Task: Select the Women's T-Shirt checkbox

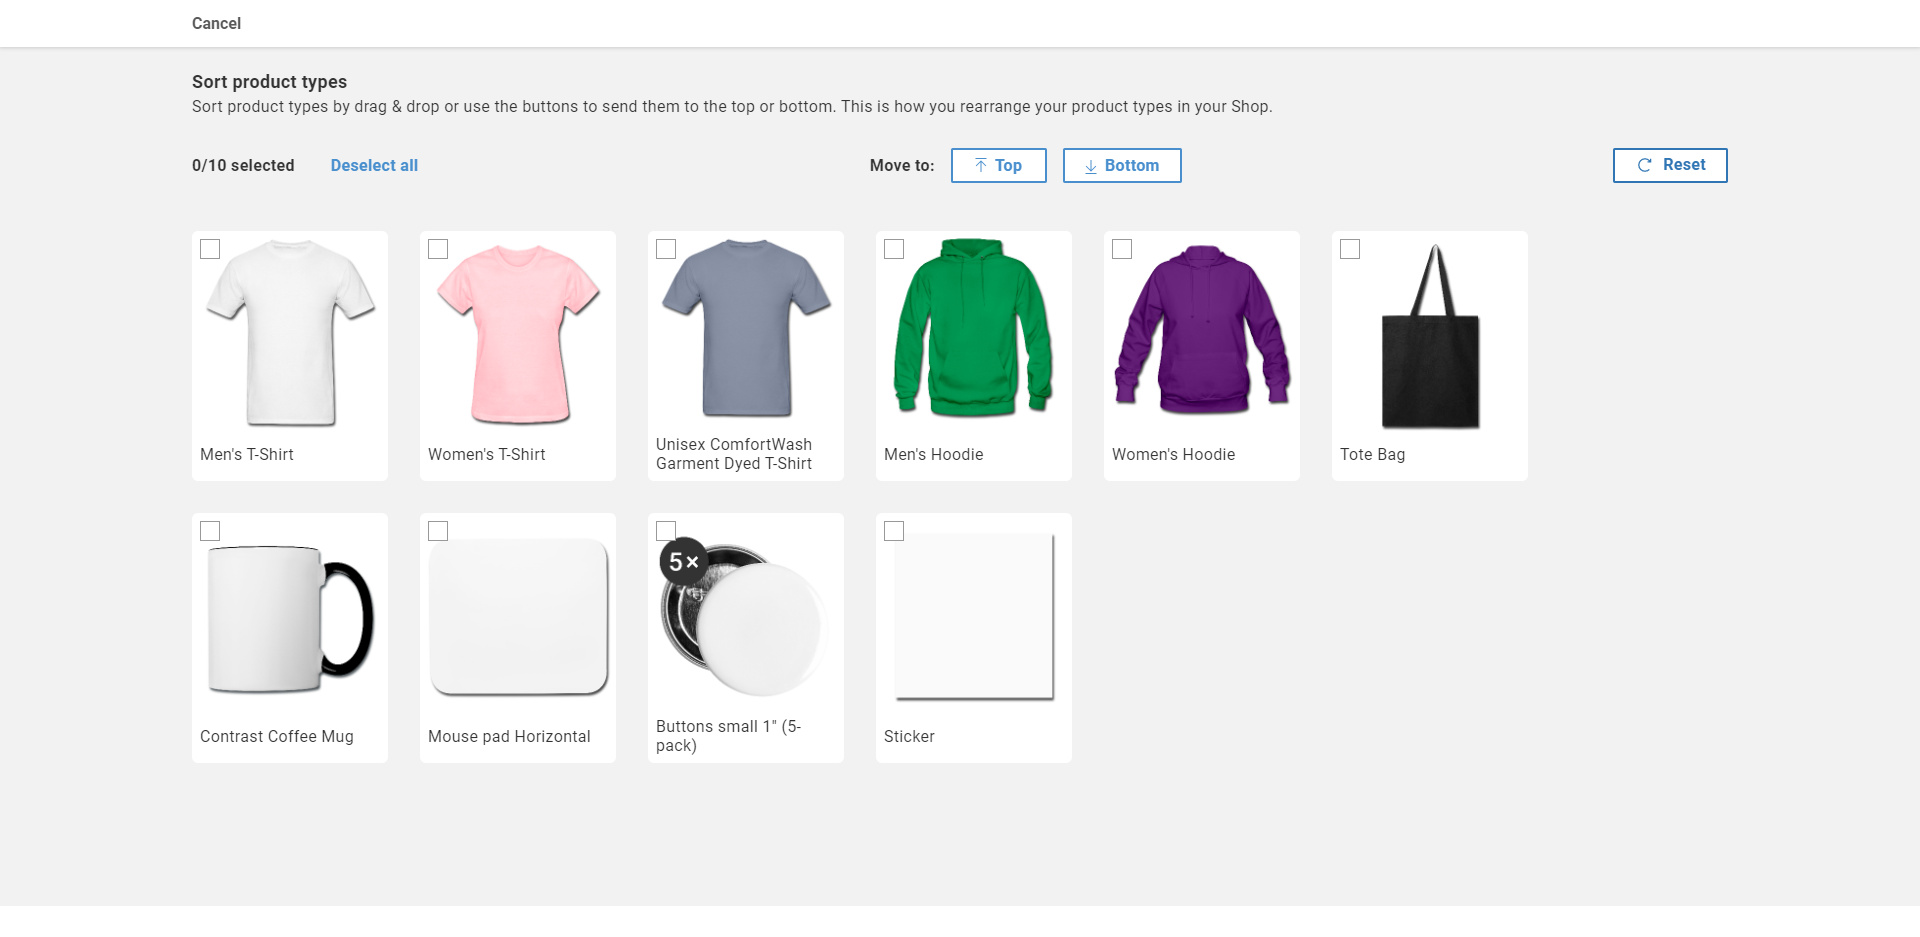Action: (438, 249)
